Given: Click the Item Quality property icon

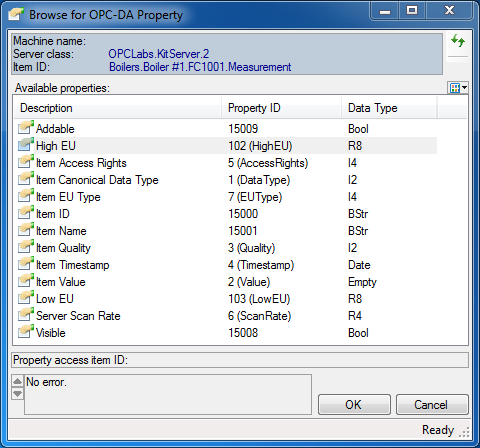Looking at the screenshot, I should pos(26,247).
